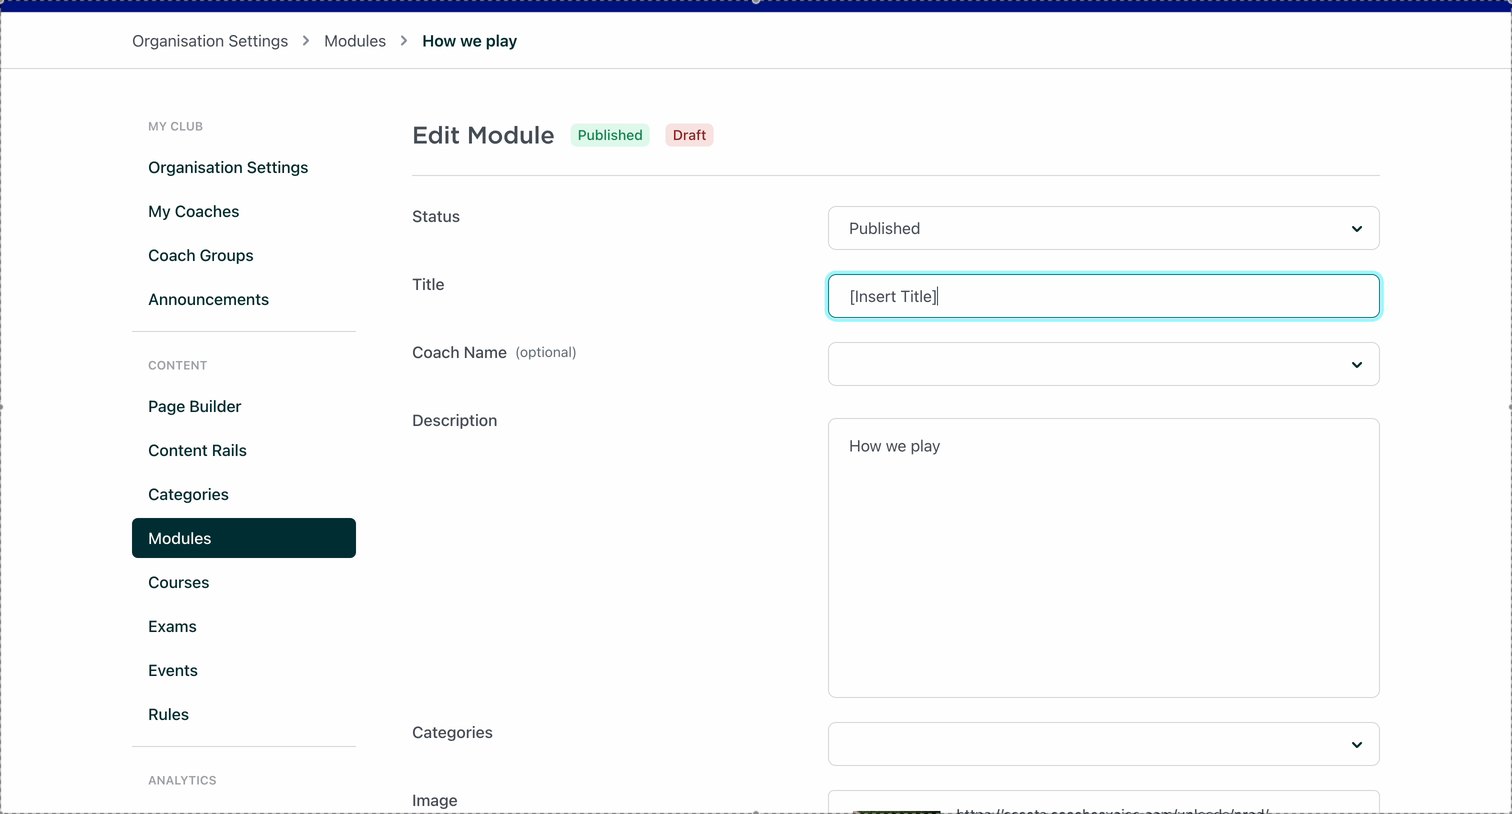This screenshot has width=1512, height=814.
Task: Click the first breadcrumb chevron separator
Action: coord(306,41)
